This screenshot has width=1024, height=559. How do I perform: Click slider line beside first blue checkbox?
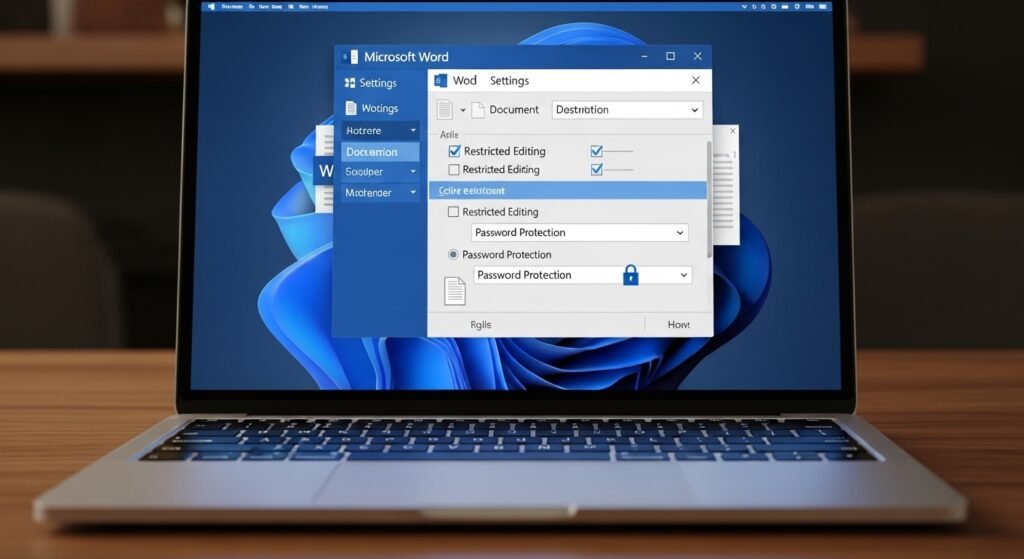[619, 151]
